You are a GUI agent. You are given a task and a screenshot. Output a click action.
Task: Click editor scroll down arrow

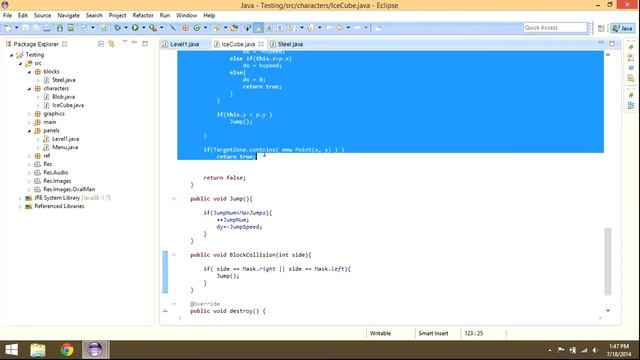608,311
